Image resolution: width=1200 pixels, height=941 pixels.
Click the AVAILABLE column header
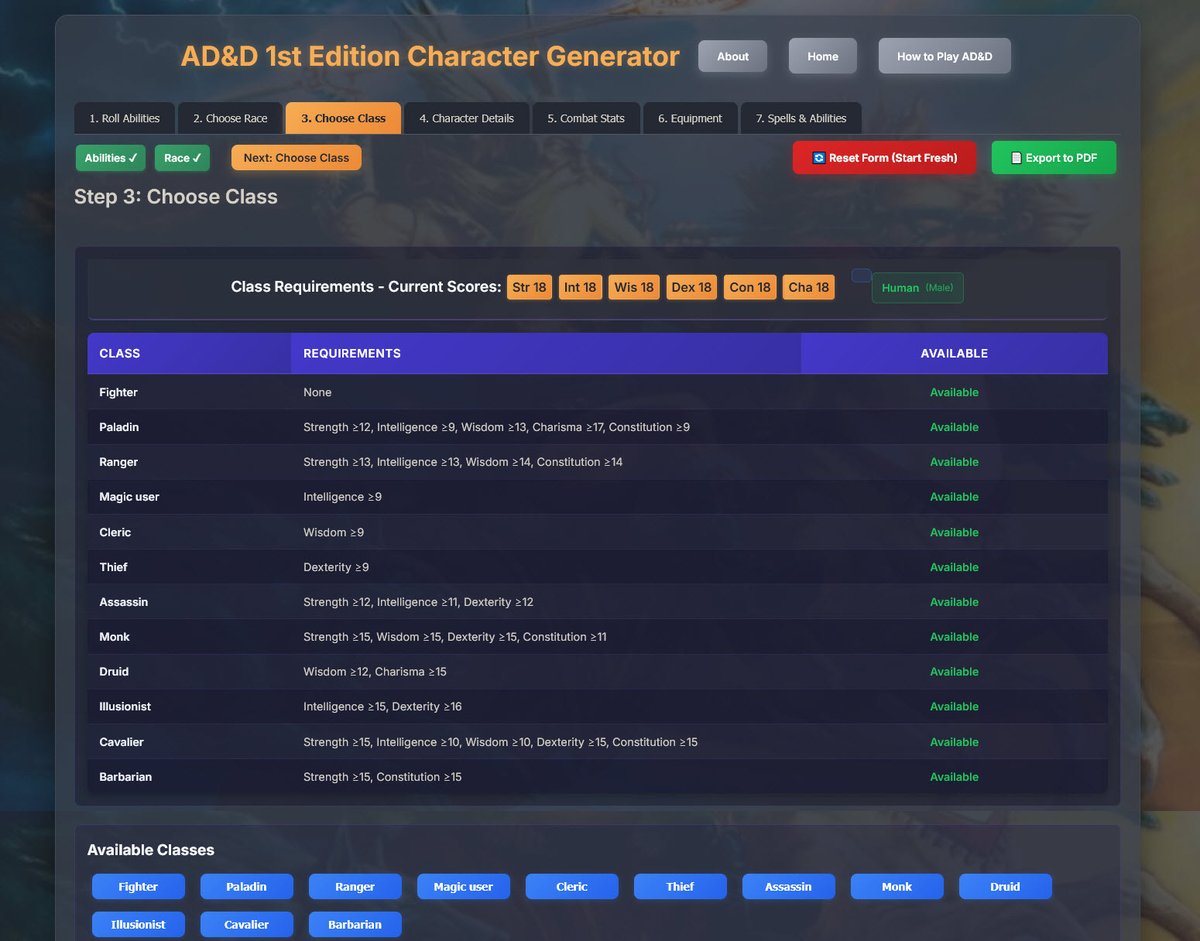tap(954, 353)
